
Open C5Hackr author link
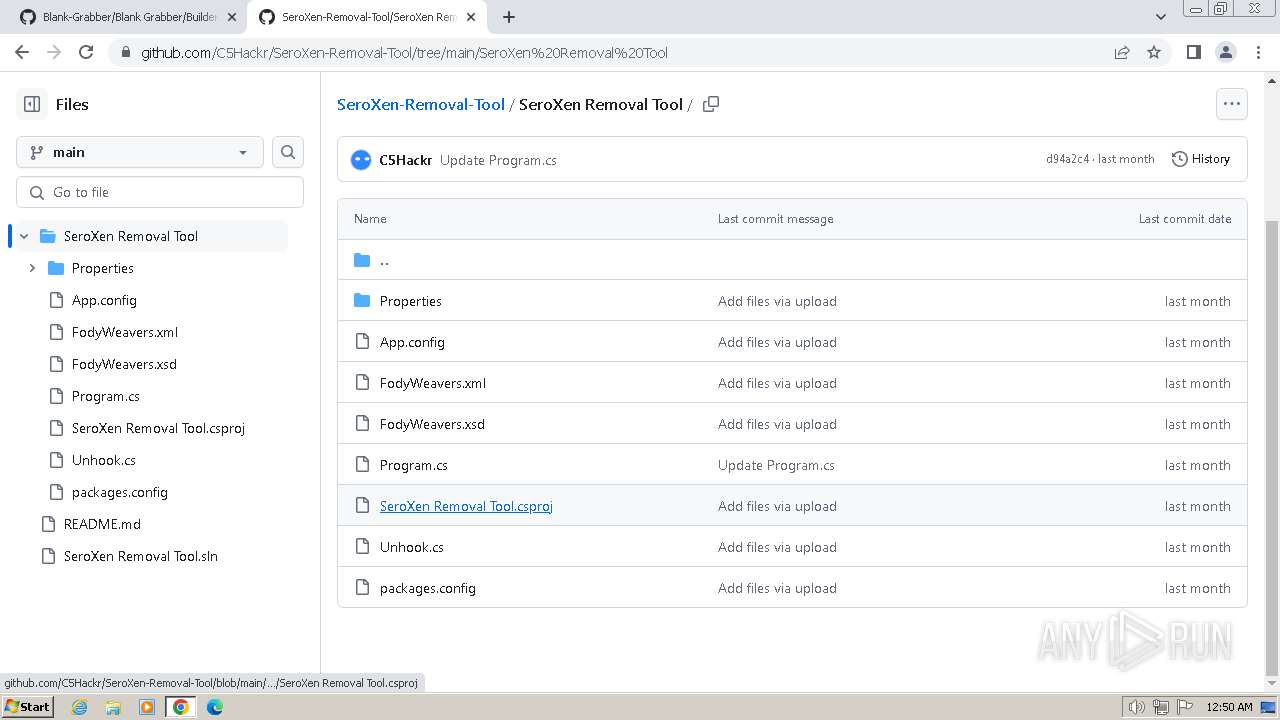click(405, 160)
